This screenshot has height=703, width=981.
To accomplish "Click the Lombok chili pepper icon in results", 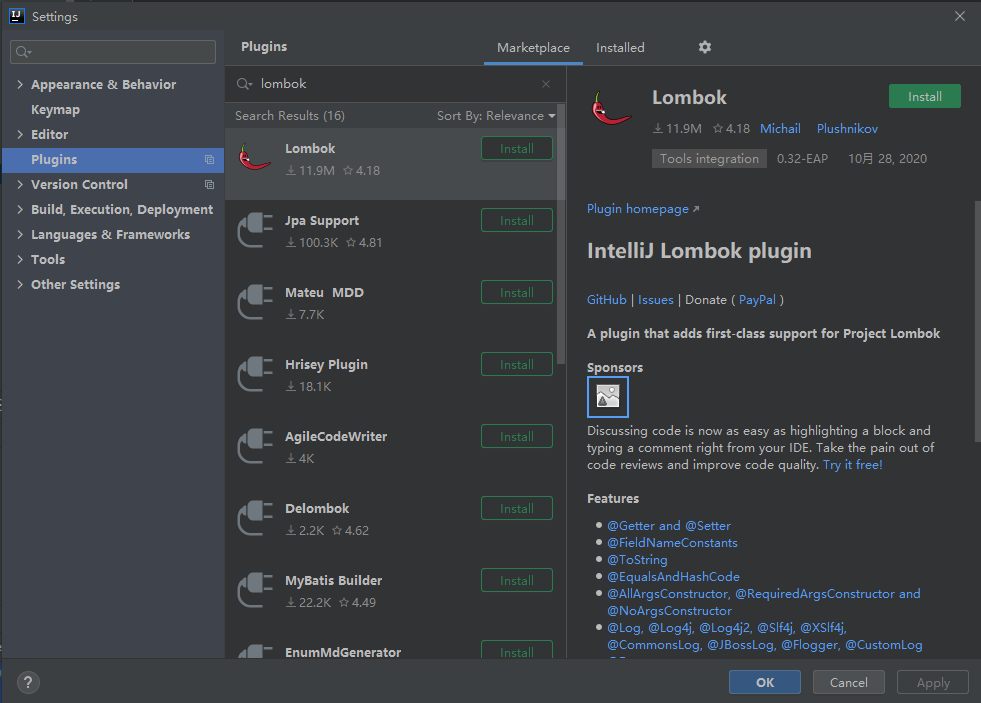I will 255,158.
